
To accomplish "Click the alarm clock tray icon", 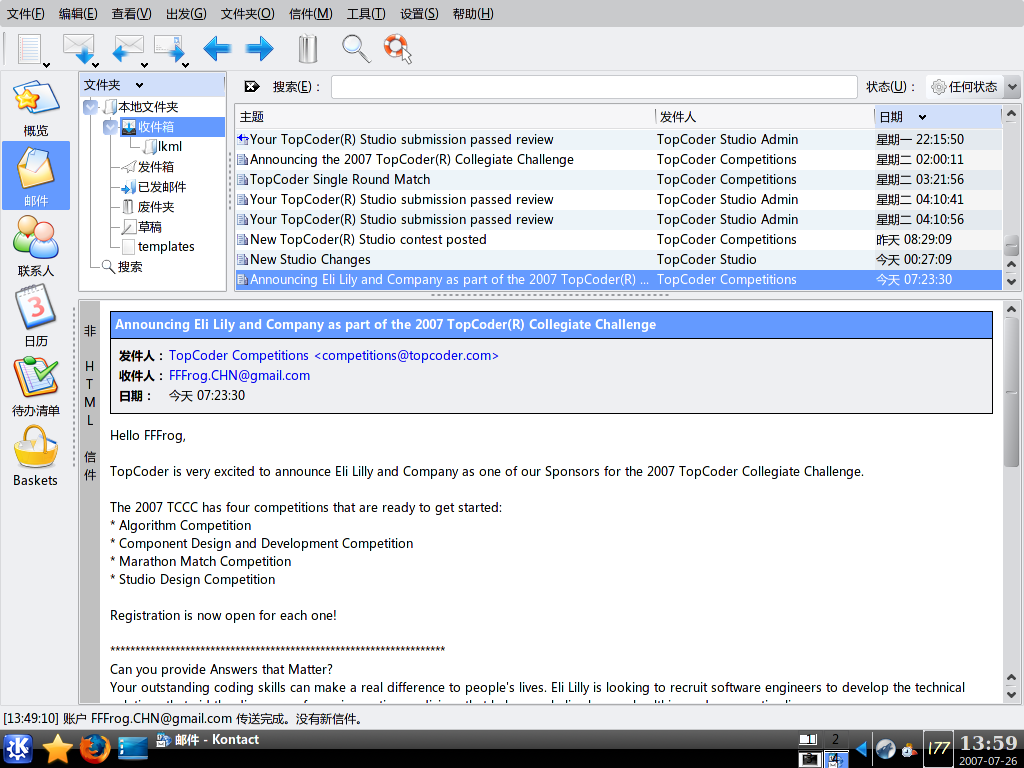I will 908,748.
